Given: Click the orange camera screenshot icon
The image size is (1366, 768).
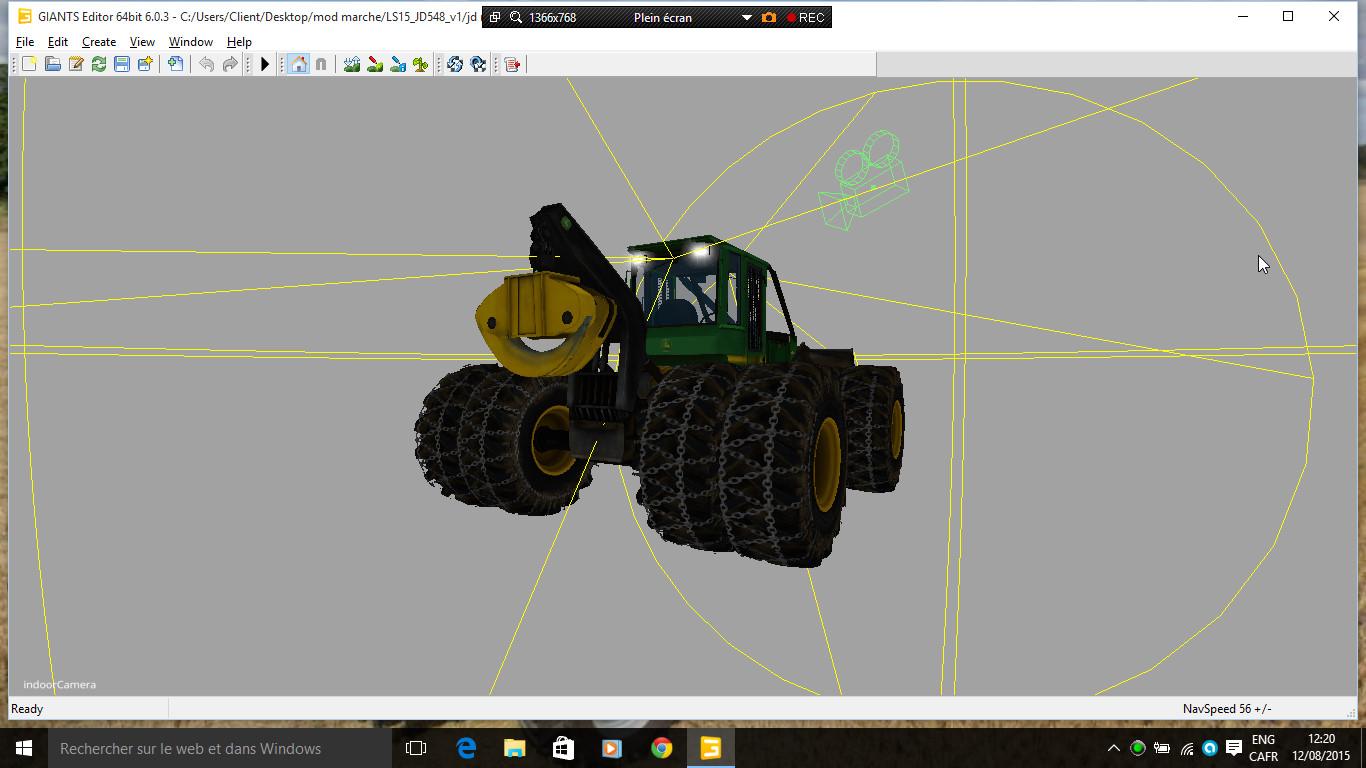Looking at the screenshot, I should point(768,17).
